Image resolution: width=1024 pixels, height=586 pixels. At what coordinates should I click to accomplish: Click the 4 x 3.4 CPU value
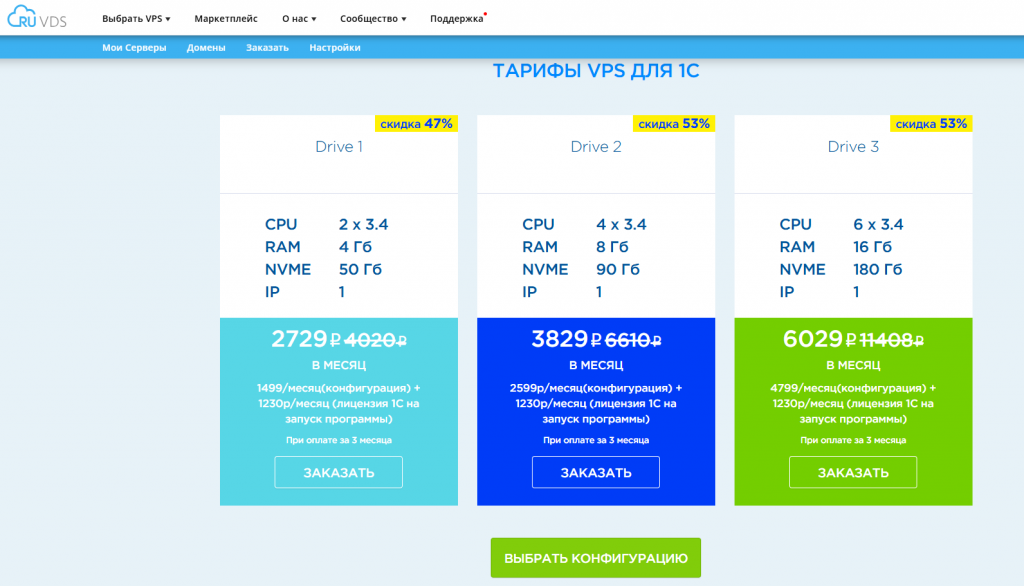coord(621,225)
